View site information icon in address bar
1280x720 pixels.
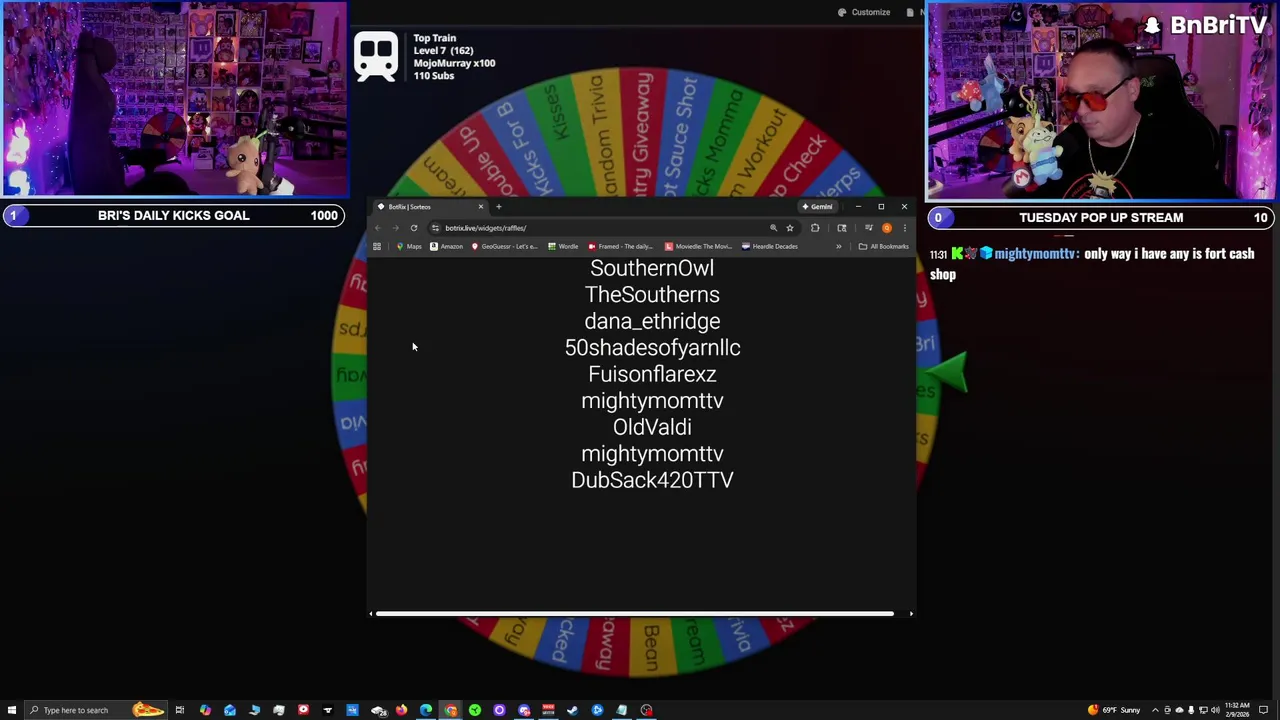[x=435, y=228]
